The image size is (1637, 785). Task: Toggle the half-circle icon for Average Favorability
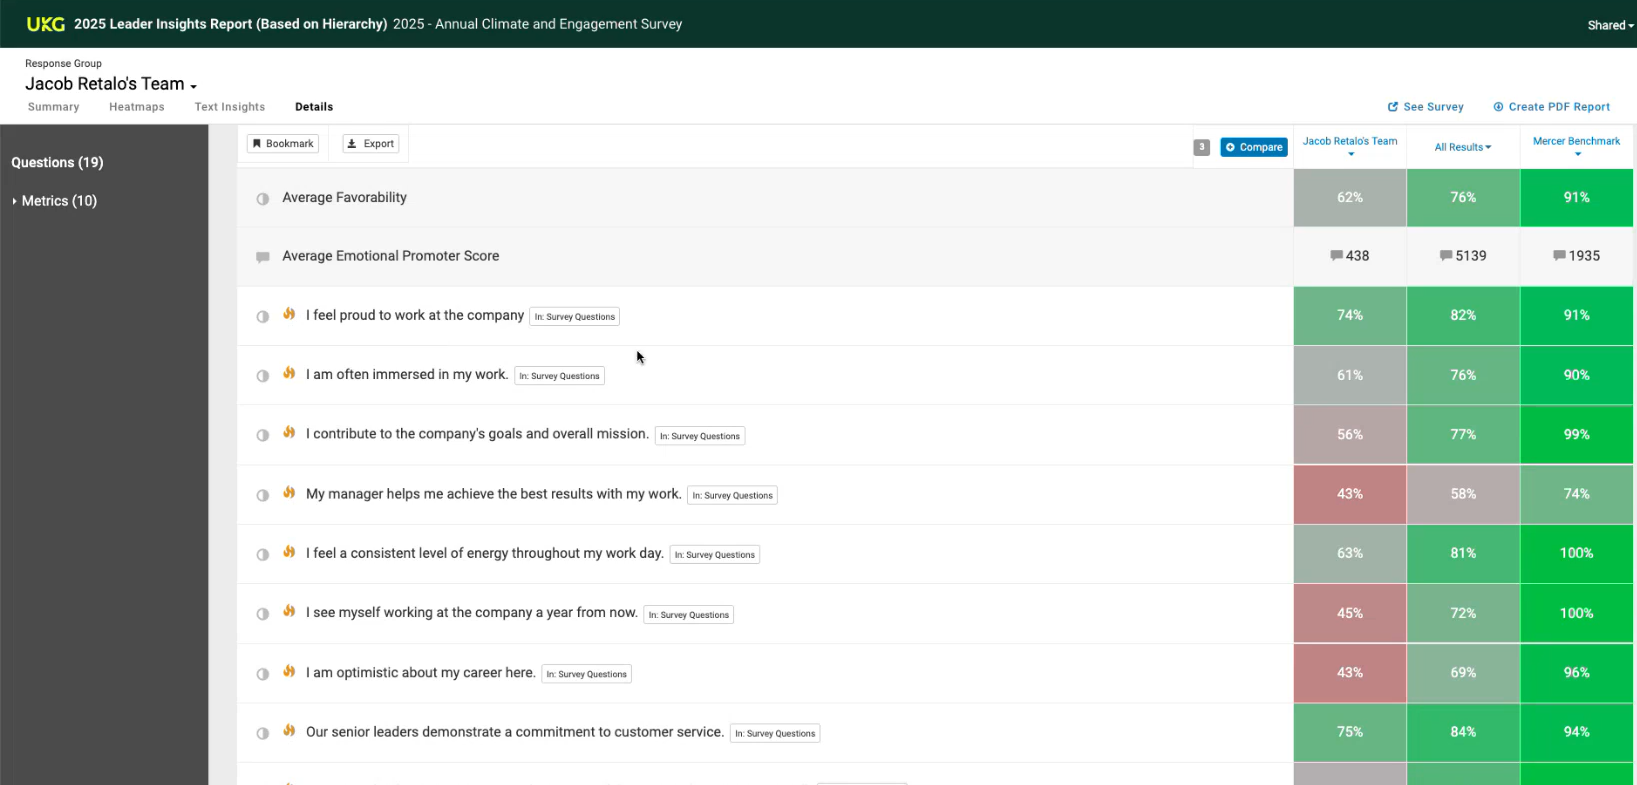point(263,199)
